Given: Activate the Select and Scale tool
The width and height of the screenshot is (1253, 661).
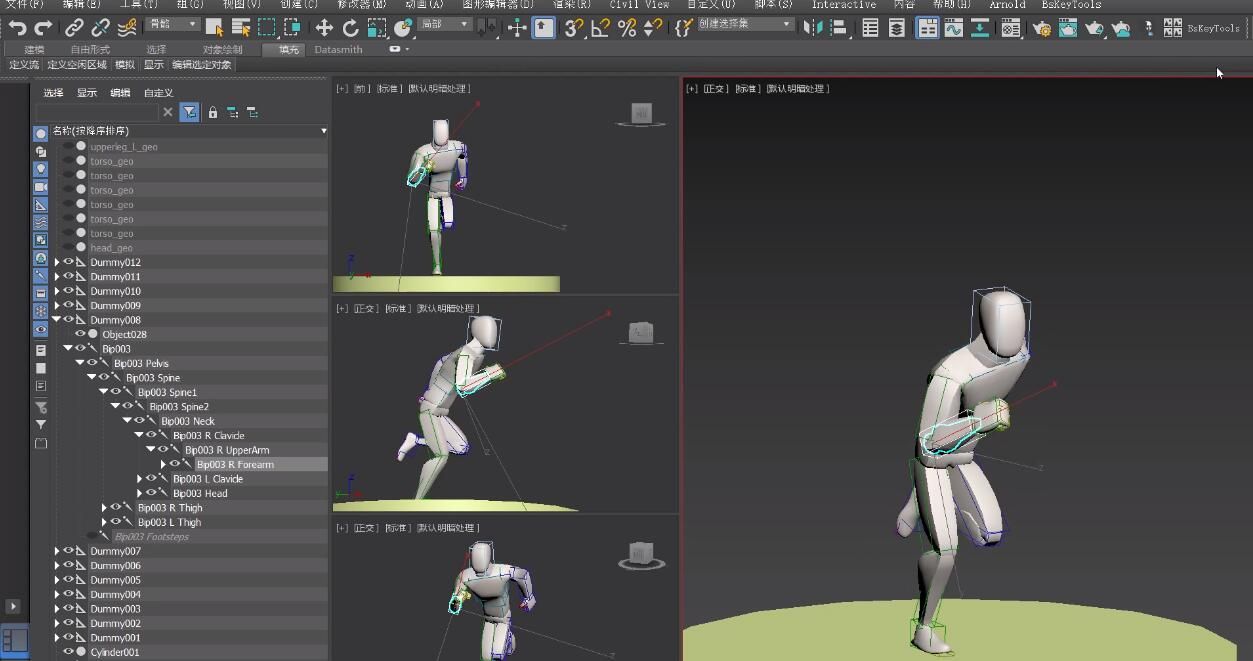Looking at the screenshot, I should pyautogui.click(x=376, y=28).
